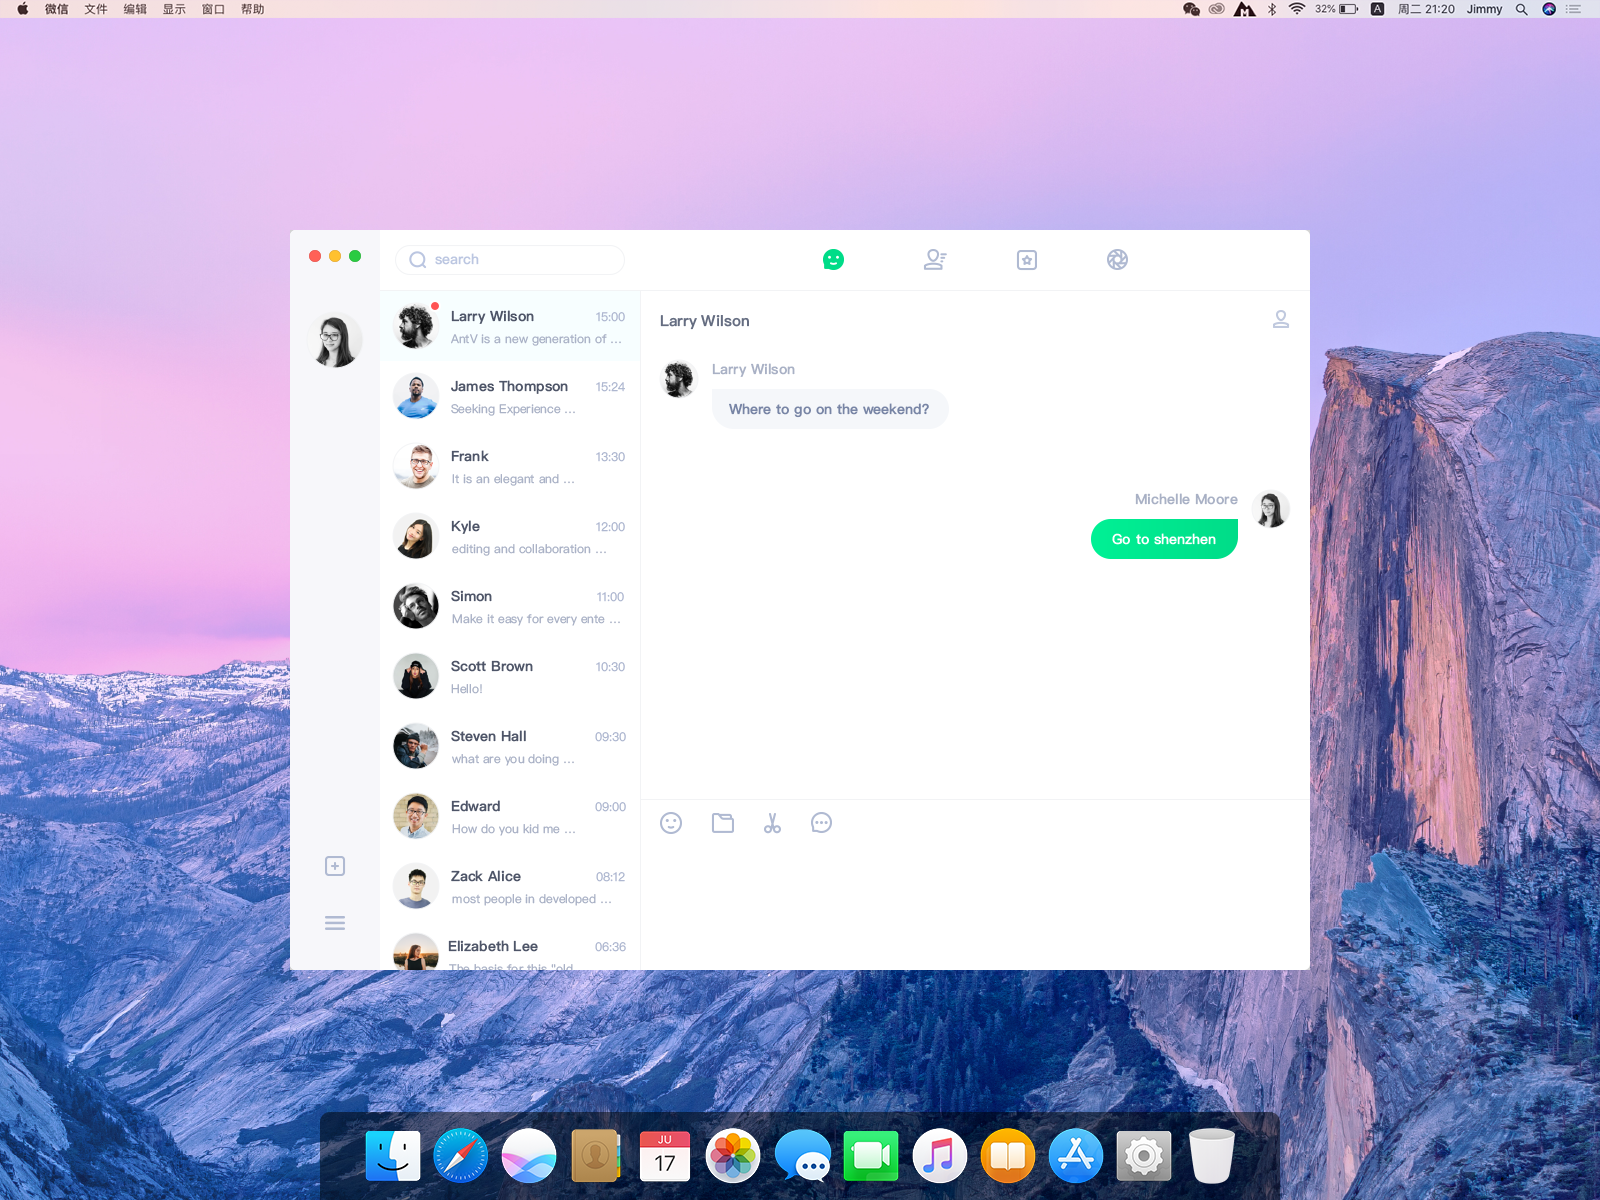1600x1200 pixels.
Task: Select Kyle's conversation
Action: (x=510, y=537)
